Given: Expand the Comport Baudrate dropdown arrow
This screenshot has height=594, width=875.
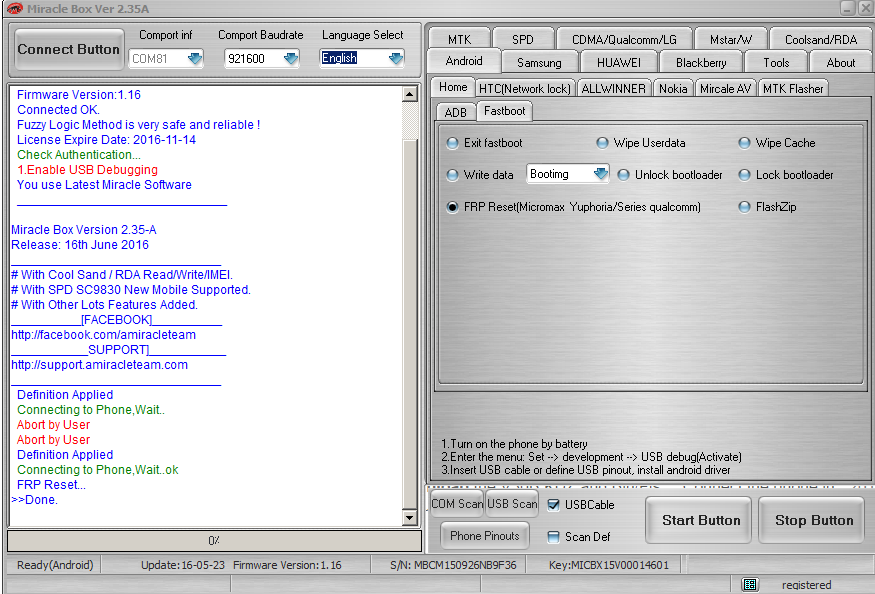Looking at the screenshot, I should click(x=290, y=58).
